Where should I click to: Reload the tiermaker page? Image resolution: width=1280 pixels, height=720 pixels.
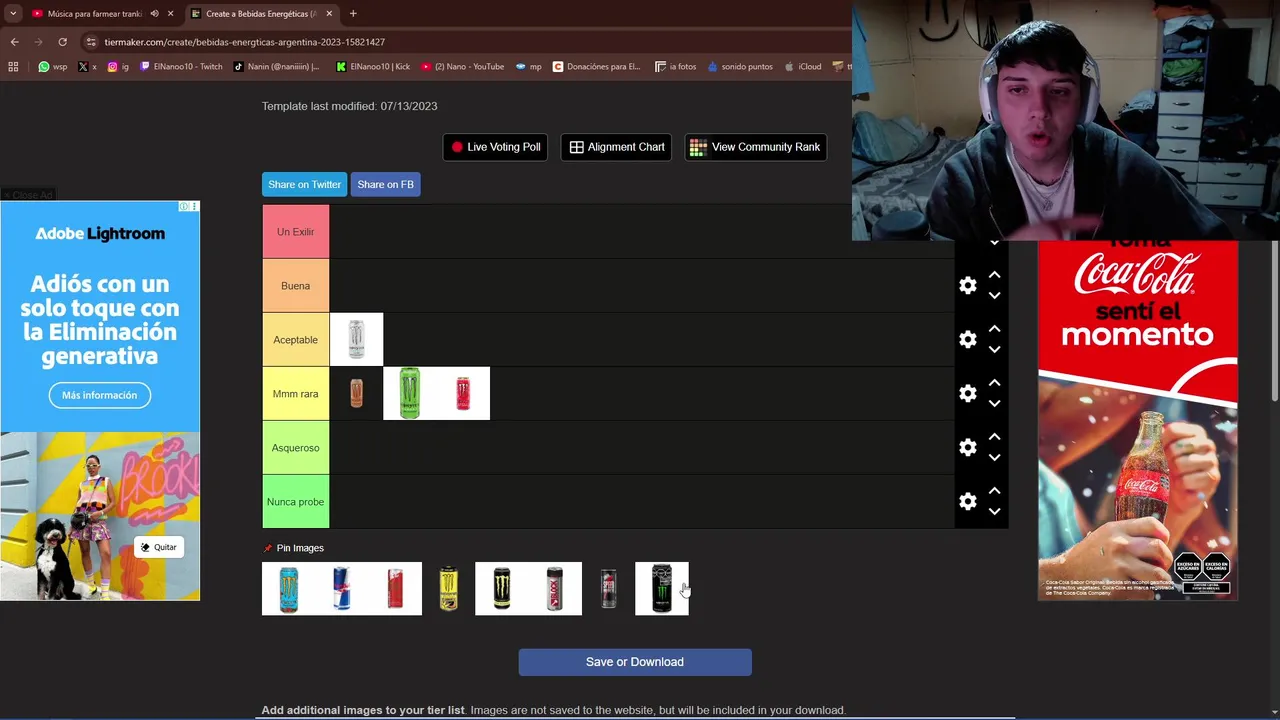[62, 42]
